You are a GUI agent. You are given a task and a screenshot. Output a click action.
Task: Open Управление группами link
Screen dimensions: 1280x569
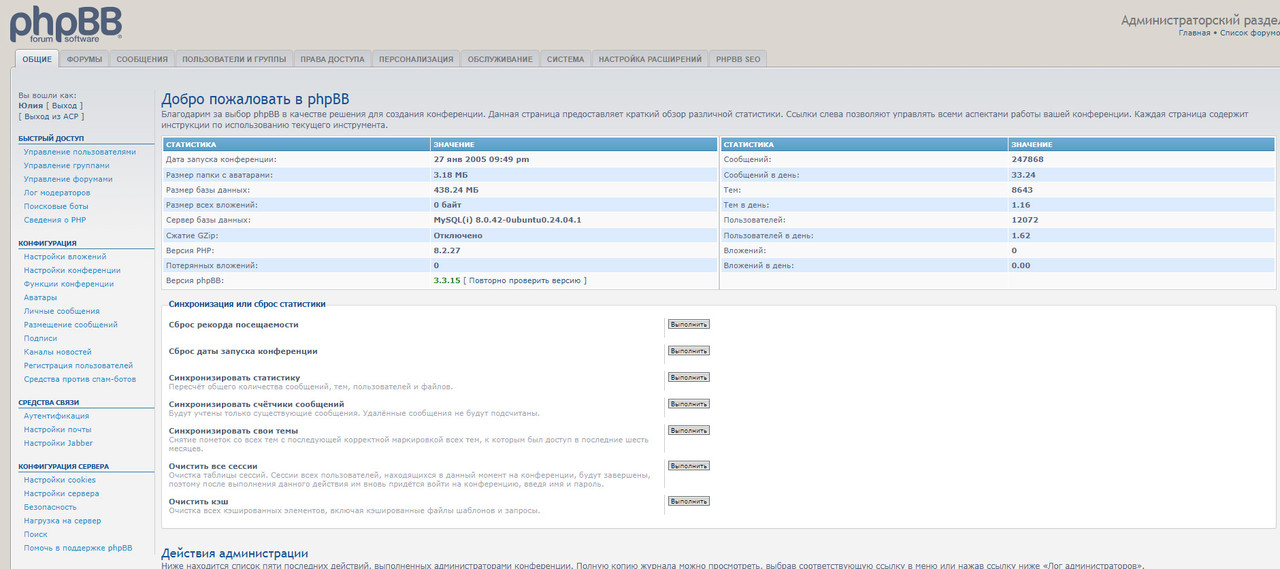(67, 165)
